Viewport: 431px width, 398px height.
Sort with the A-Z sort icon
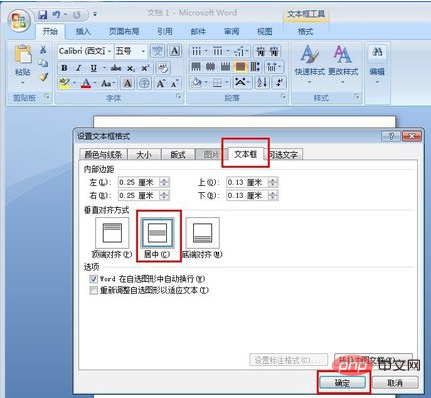(262, 82)
